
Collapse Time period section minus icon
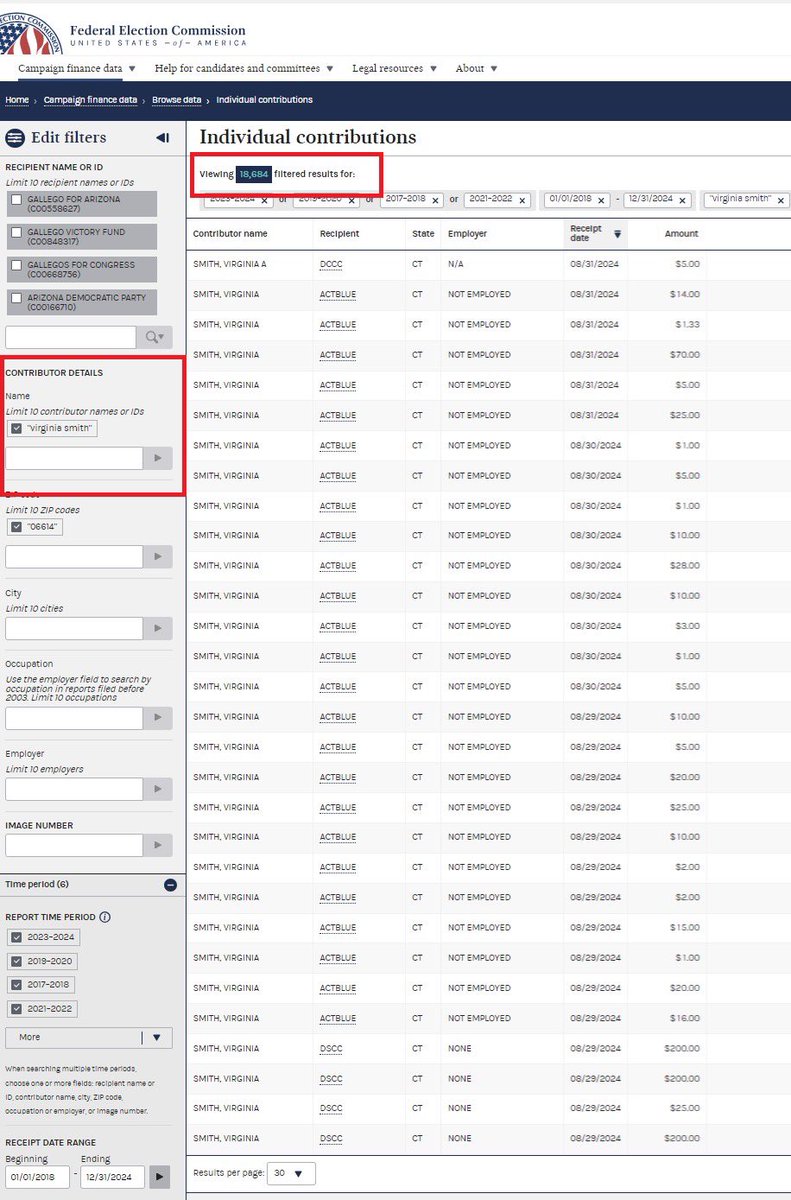170,885
